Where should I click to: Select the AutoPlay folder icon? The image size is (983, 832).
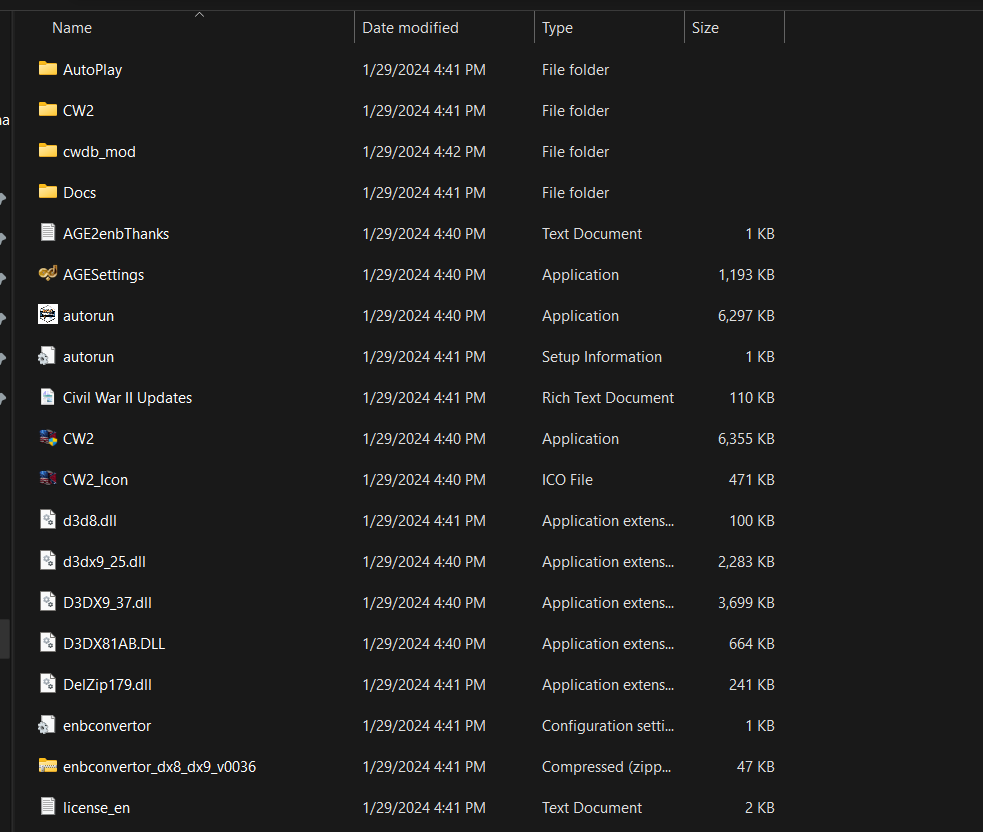pos(48,68)
